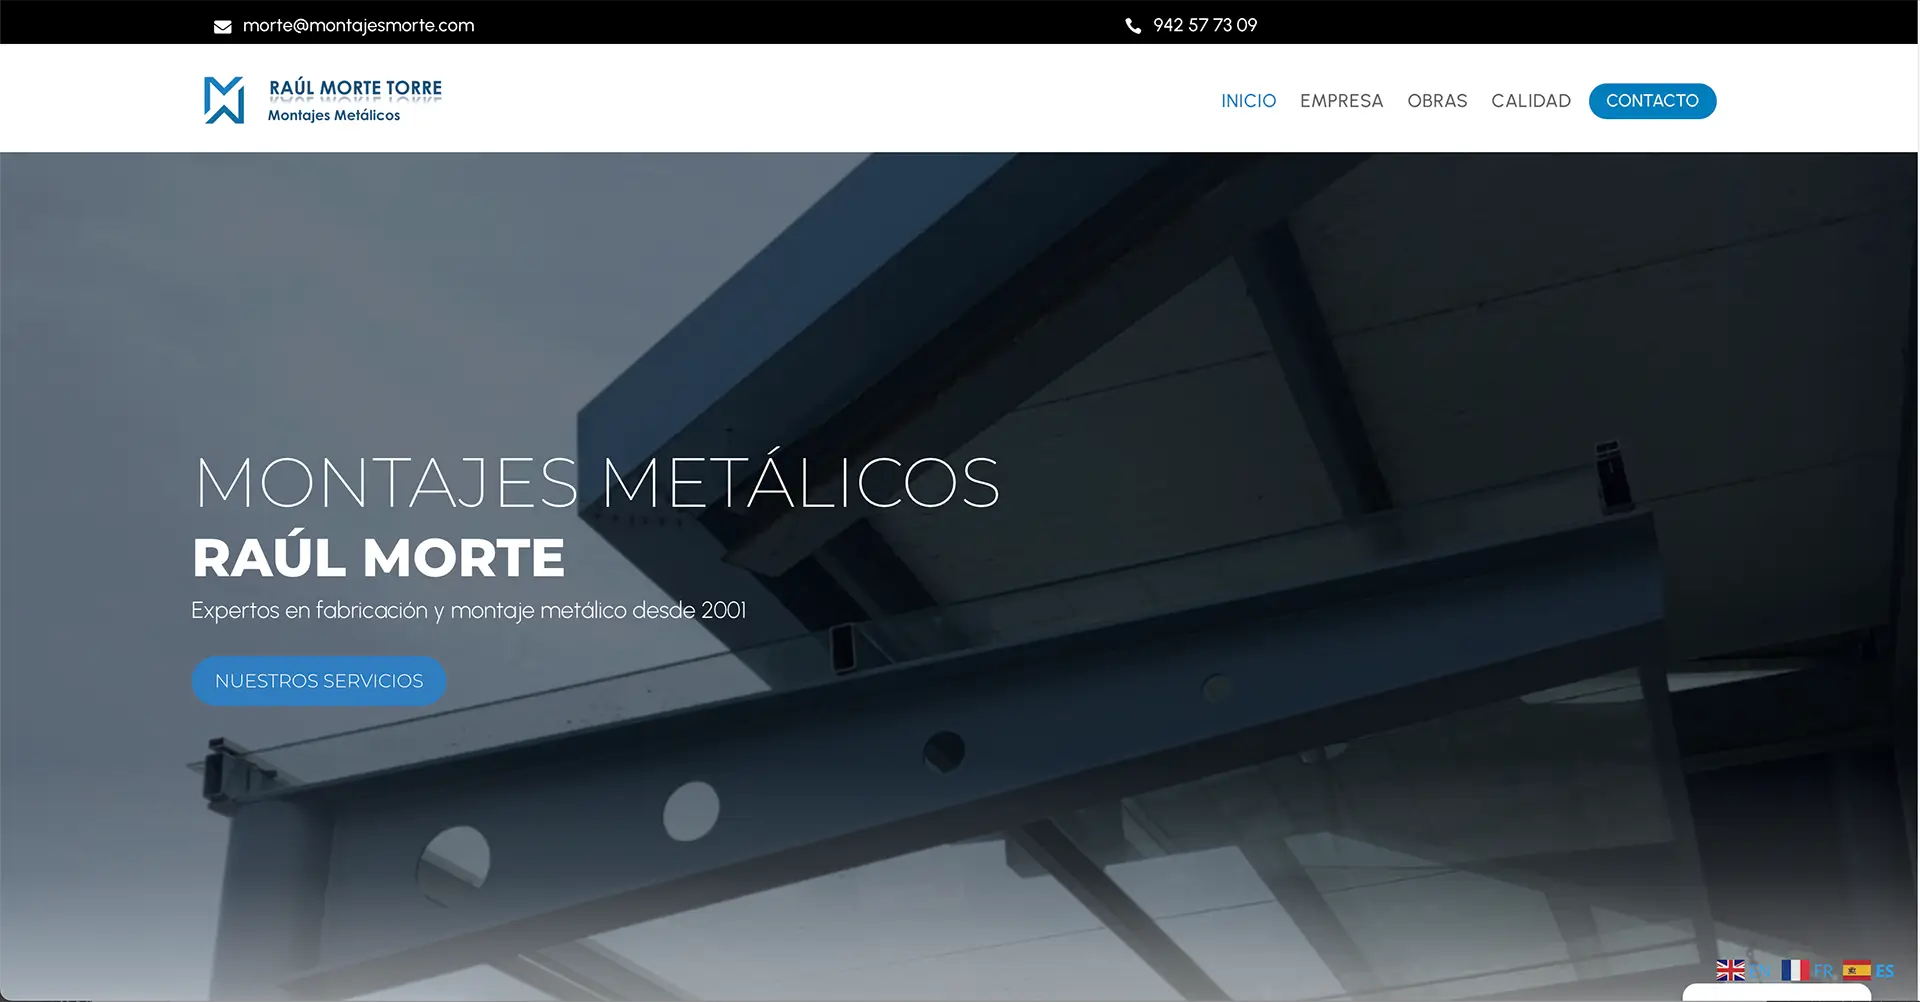Go to the INICIO page
This screenshot has height=1002, width=1920.
pos(1248,101)
